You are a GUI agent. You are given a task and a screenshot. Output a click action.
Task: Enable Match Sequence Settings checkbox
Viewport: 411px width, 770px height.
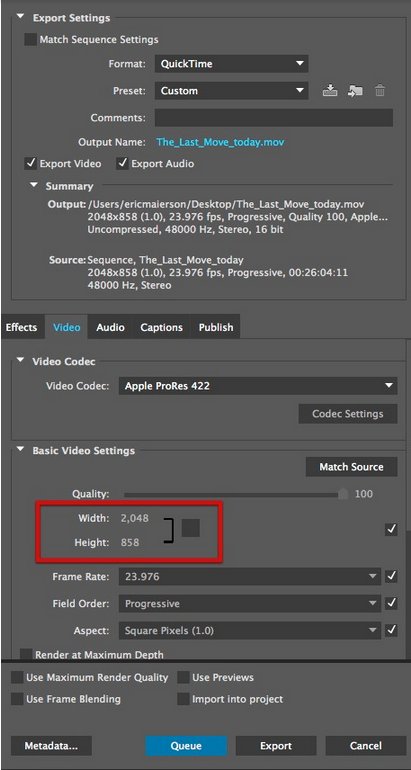click(x=30, y=39)
